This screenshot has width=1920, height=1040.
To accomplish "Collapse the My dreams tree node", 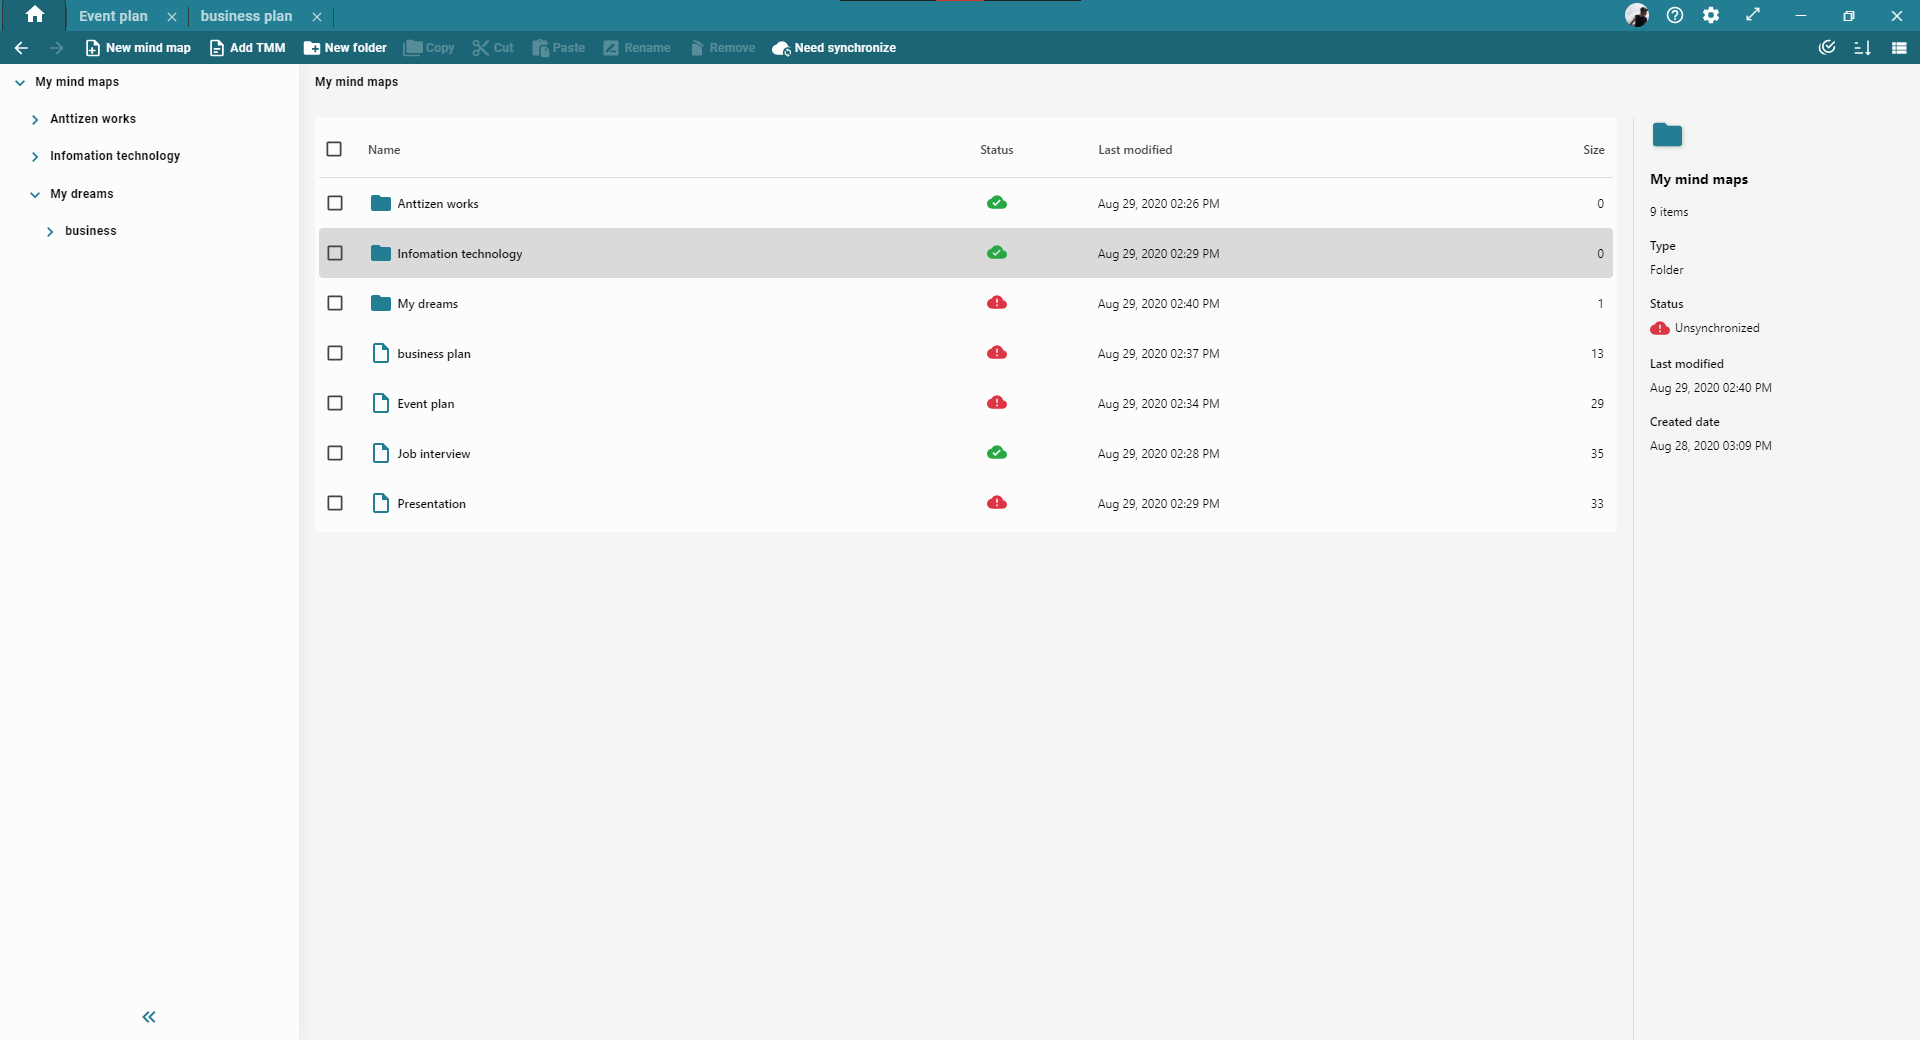I will (35, 195).
